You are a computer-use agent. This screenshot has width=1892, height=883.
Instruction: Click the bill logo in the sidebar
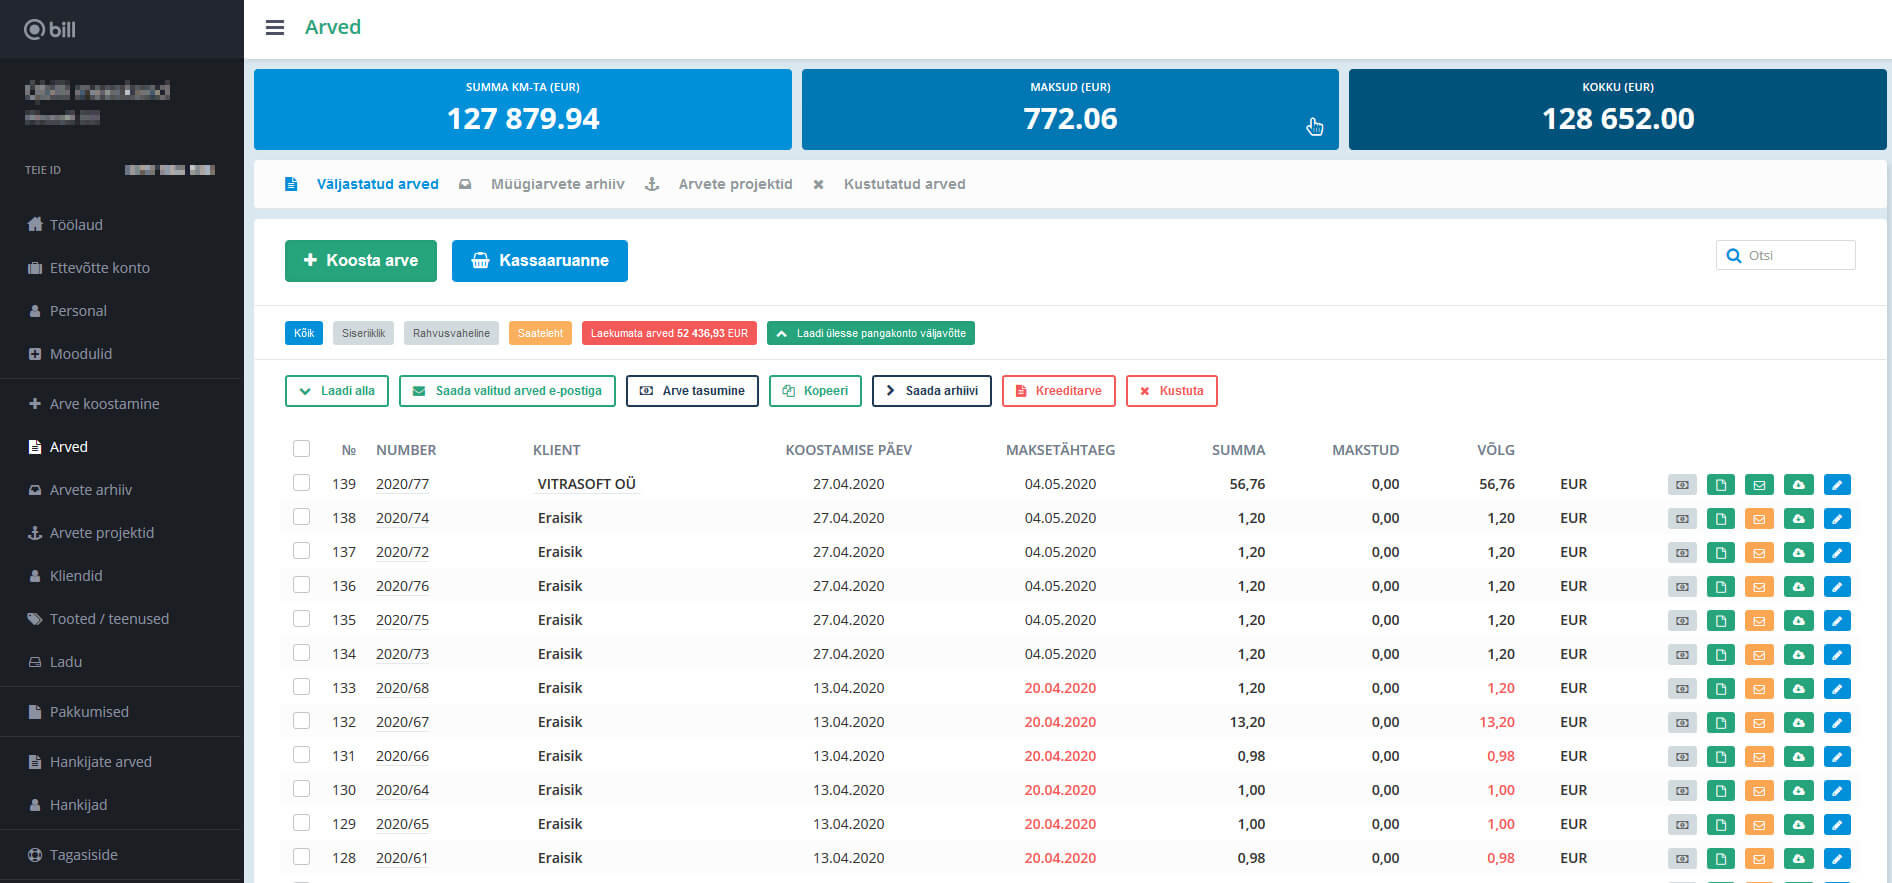(x=50, y=29)
